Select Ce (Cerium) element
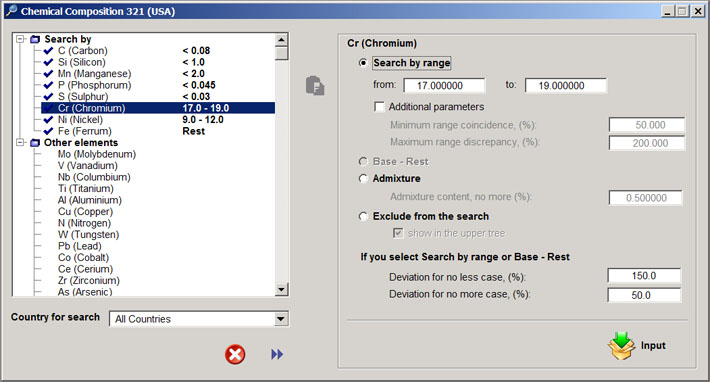The image size is (710, 382). (x=85, y=269)
